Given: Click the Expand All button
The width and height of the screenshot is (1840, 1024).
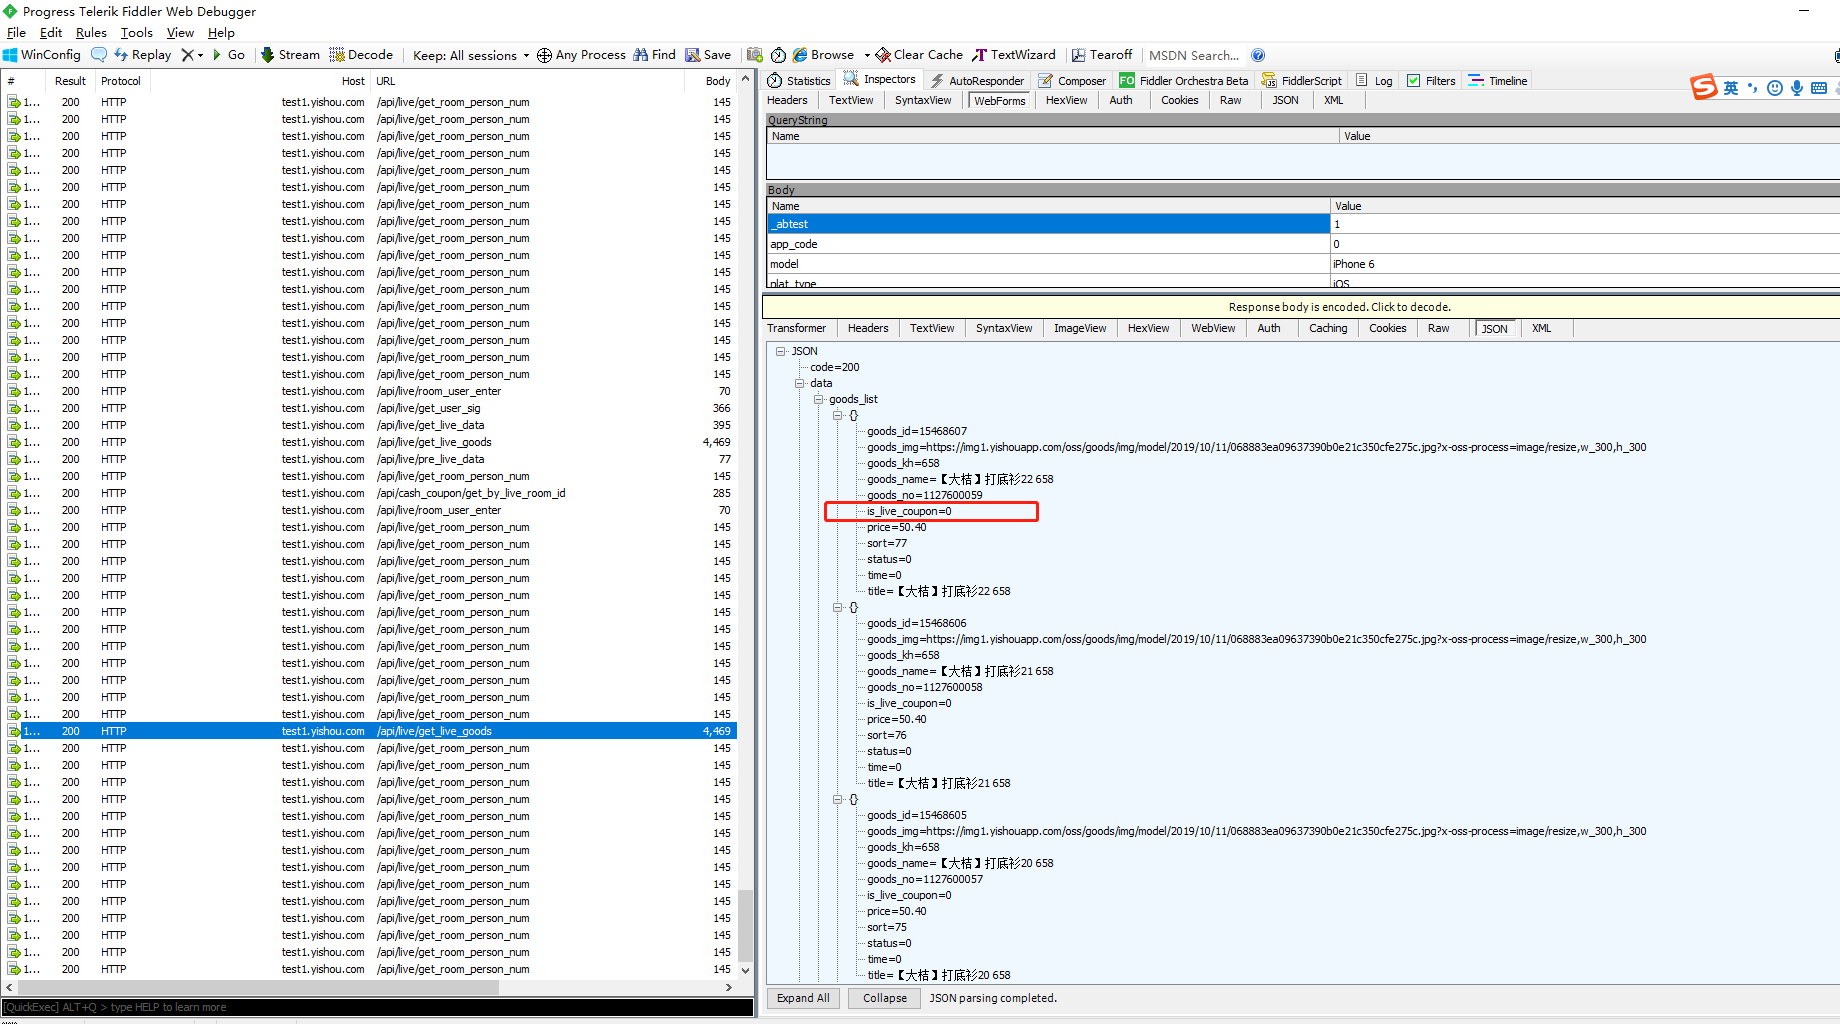Looking at the screenshot, I should tap(803, 998).
